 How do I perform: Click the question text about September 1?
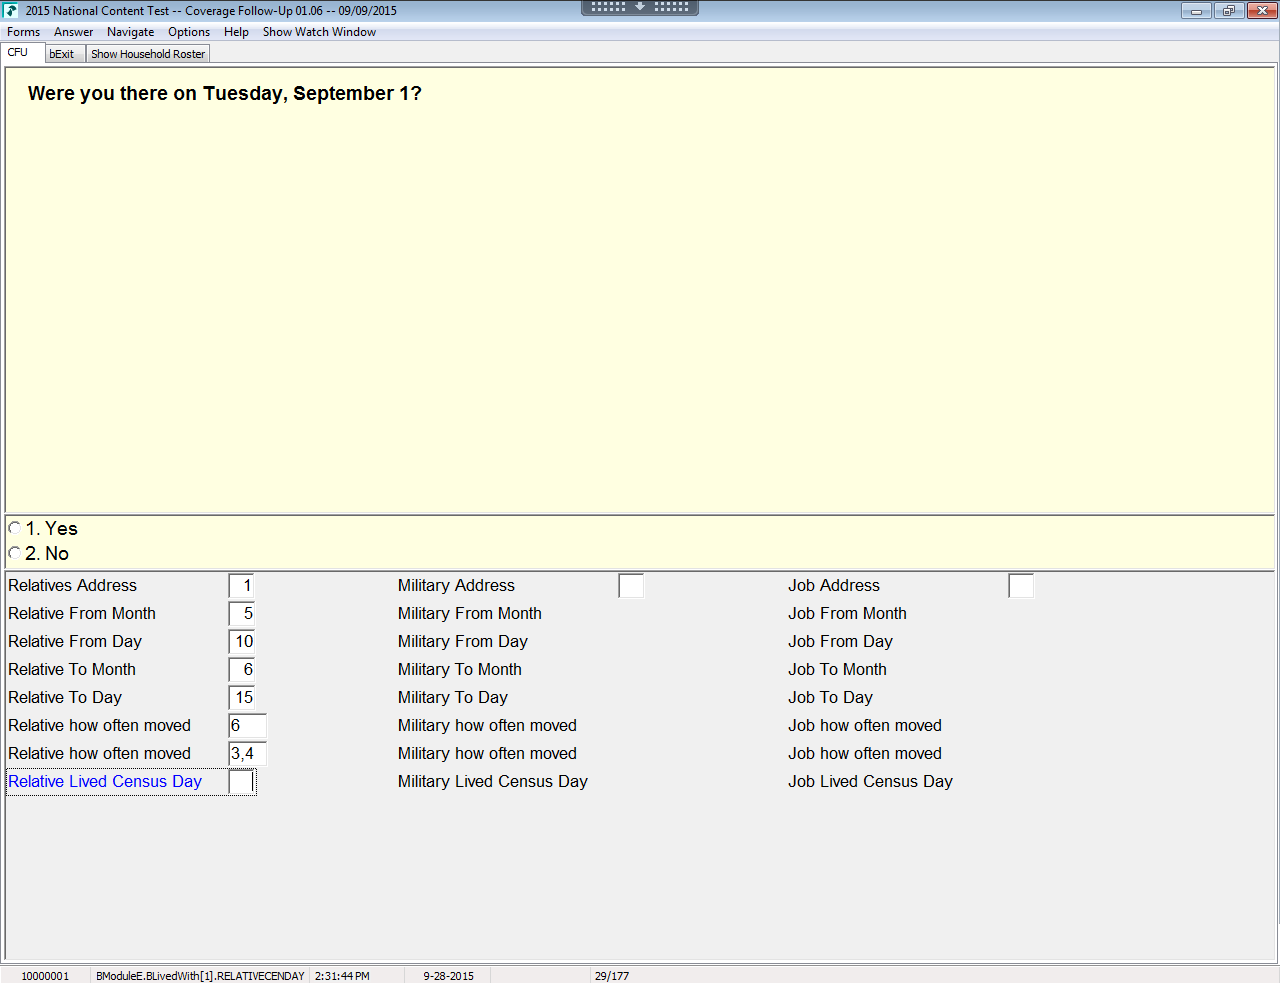click(225, 94)
